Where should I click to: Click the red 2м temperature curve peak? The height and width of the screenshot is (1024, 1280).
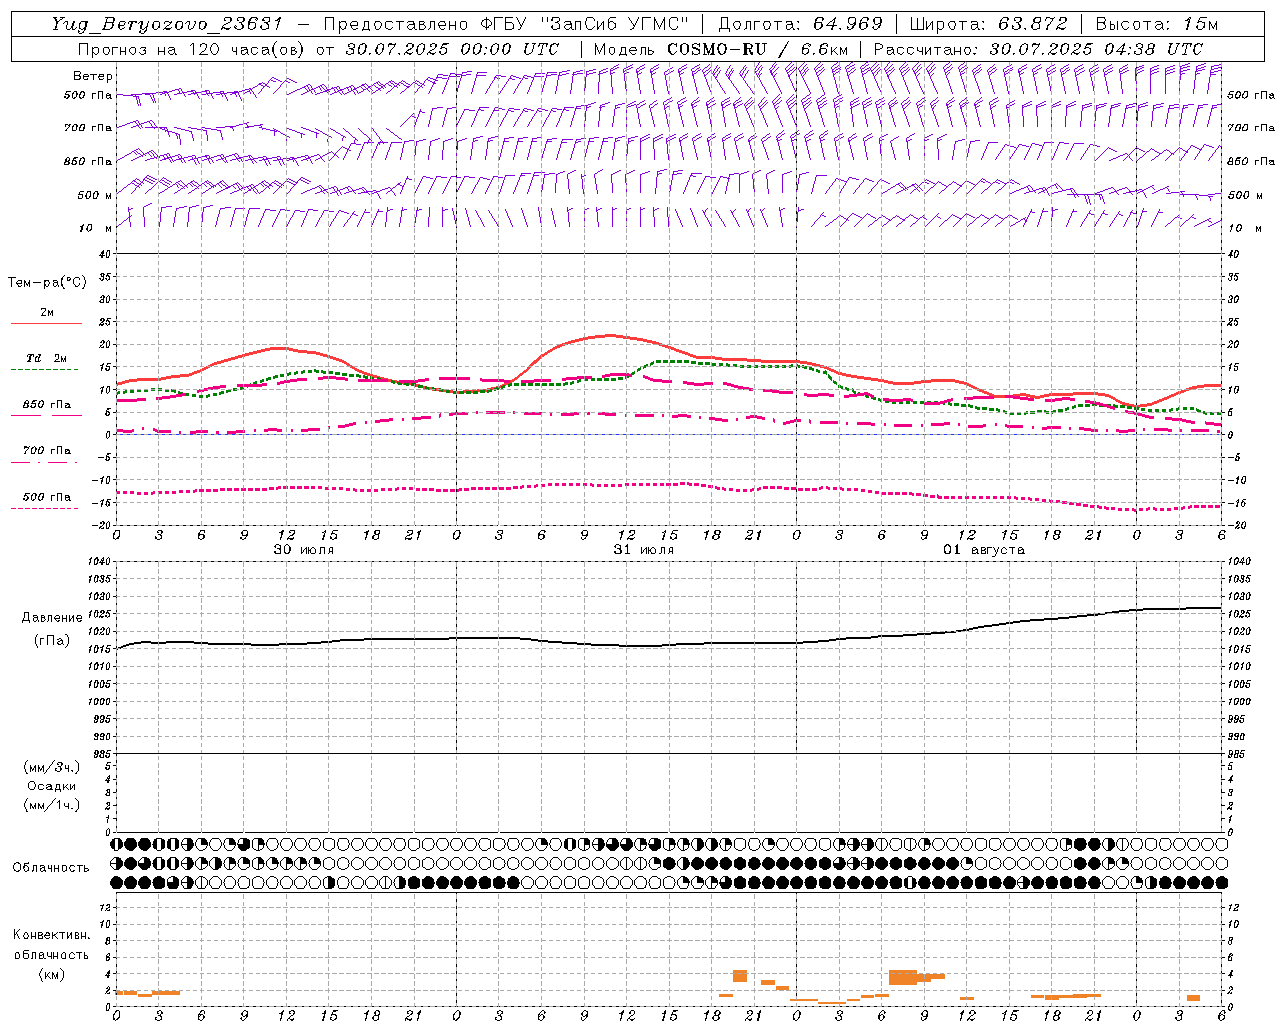point(610,335)
